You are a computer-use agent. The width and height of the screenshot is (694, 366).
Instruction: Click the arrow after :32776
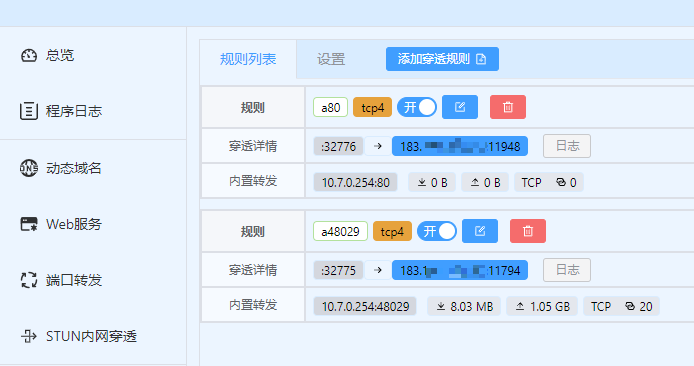click(378, 146)
